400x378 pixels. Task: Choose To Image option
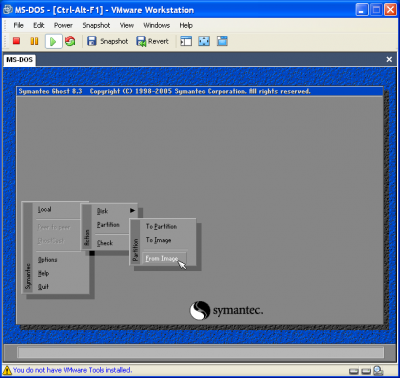tap(158, 240)
